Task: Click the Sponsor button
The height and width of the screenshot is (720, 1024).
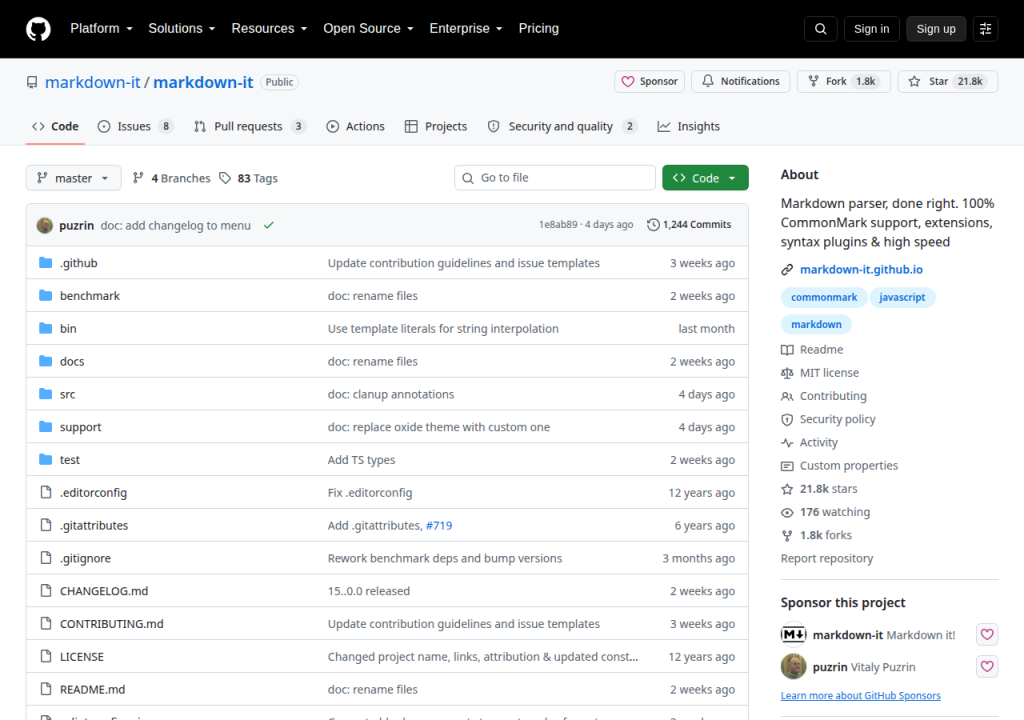Action: [x=649, y=81]
